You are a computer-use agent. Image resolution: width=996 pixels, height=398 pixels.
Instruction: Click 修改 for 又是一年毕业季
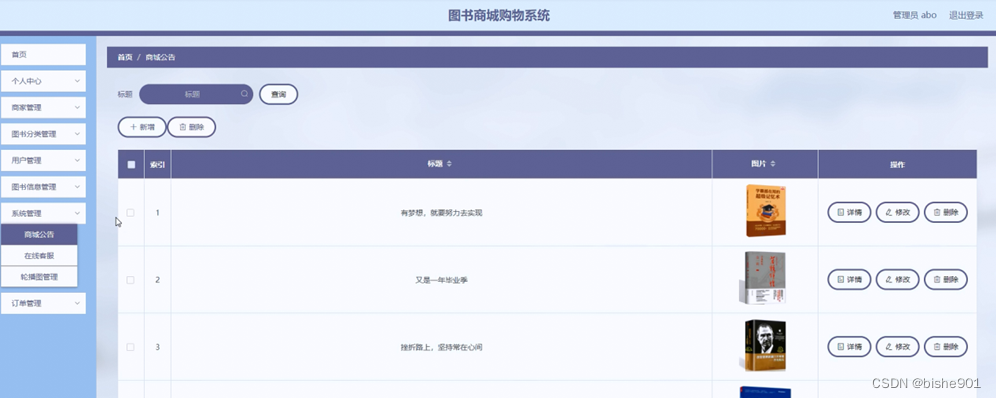pyautogui.click(x=898, y=279)
